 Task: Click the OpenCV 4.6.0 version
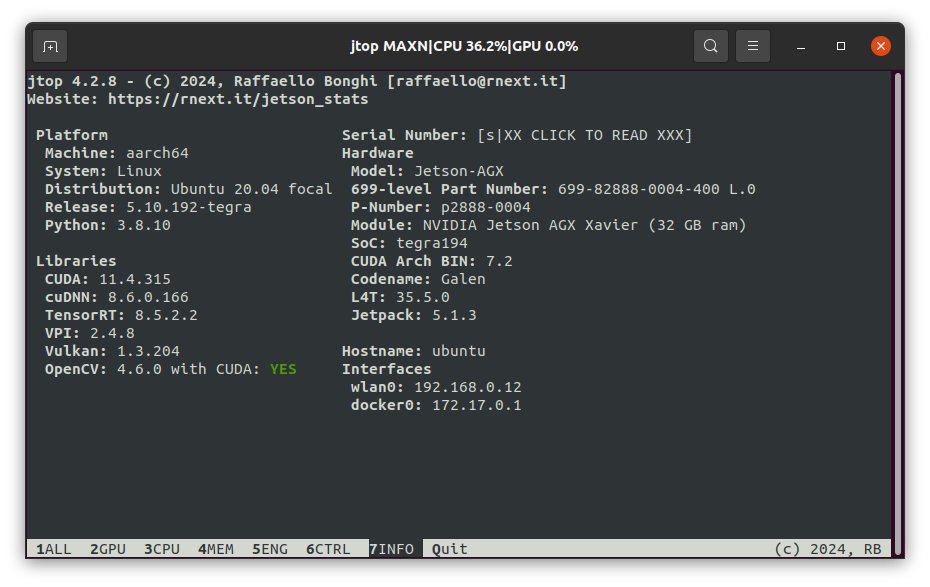tap(139, 369)
